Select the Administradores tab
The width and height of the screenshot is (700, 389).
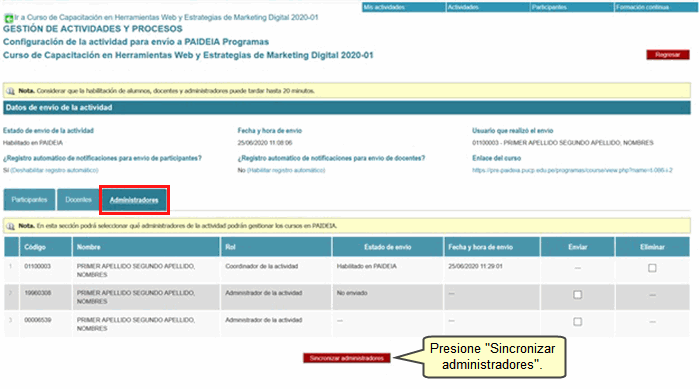click(134, 200)
